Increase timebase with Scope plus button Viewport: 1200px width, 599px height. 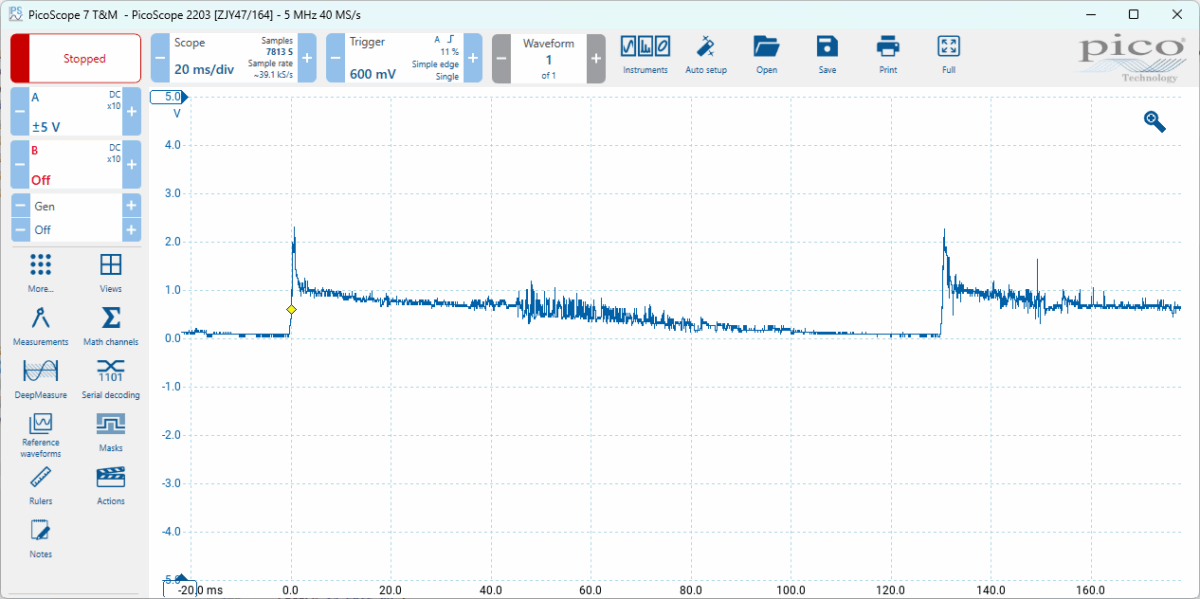pyautogui.click(x=307, y=59)
